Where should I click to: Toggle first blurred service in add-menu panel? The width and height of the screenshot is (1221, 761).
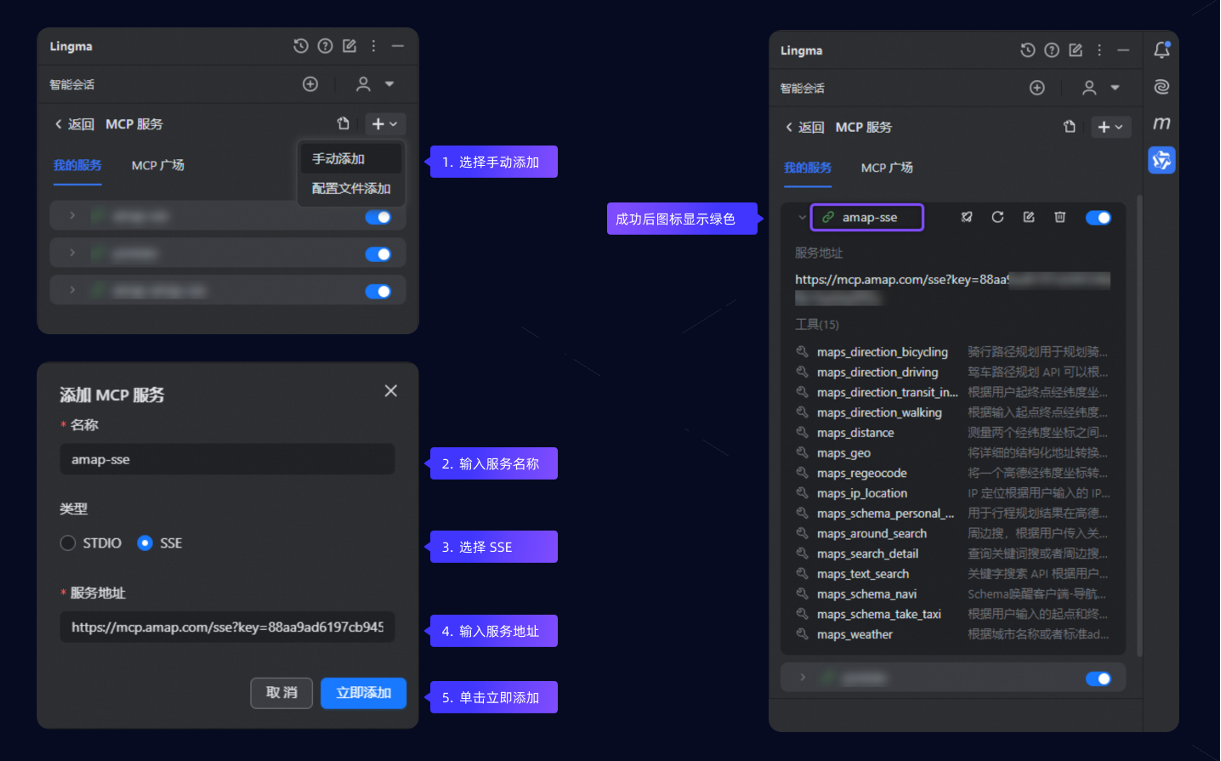[378, 217]
